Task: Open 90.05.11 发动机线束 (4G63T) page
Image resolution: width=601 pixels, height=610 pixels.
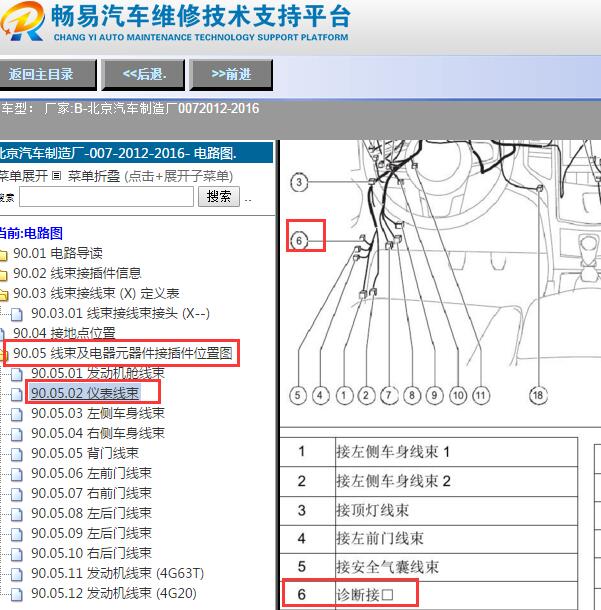Action: click(x=117, y=573)
